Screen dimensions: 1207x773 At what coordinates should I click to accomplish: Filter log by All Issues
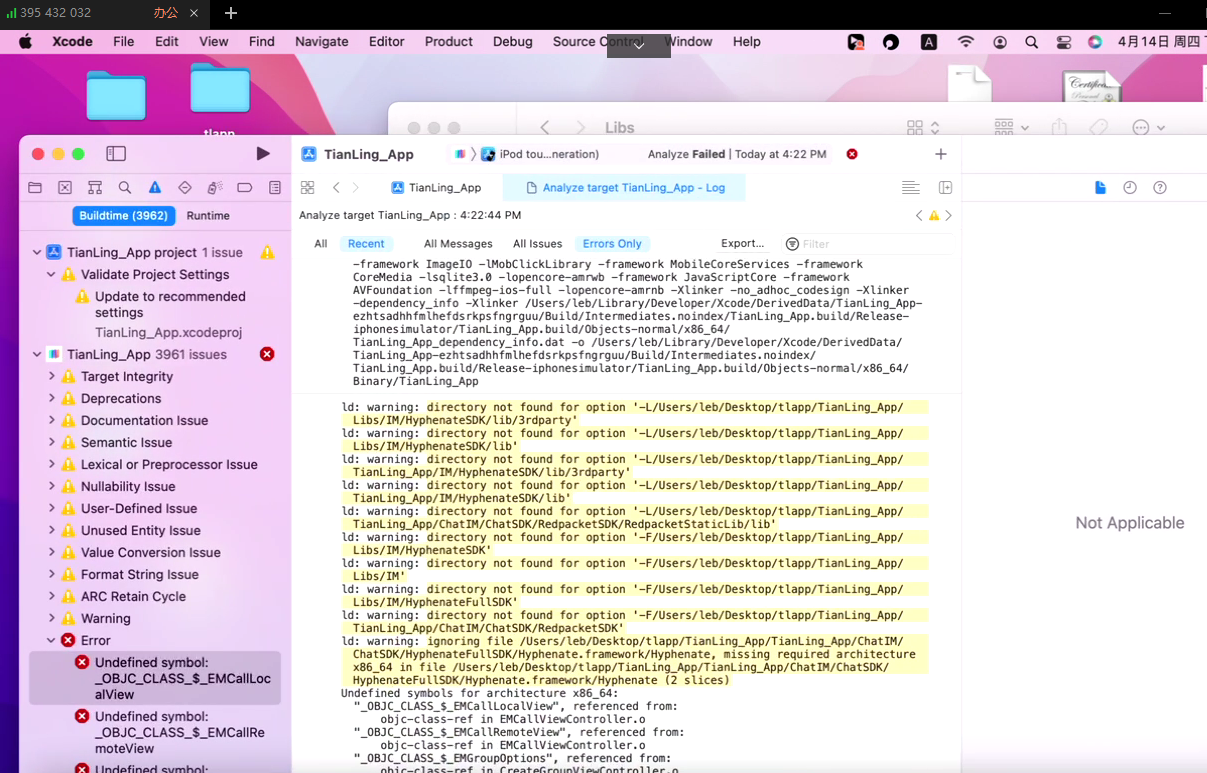coord(537,244)
